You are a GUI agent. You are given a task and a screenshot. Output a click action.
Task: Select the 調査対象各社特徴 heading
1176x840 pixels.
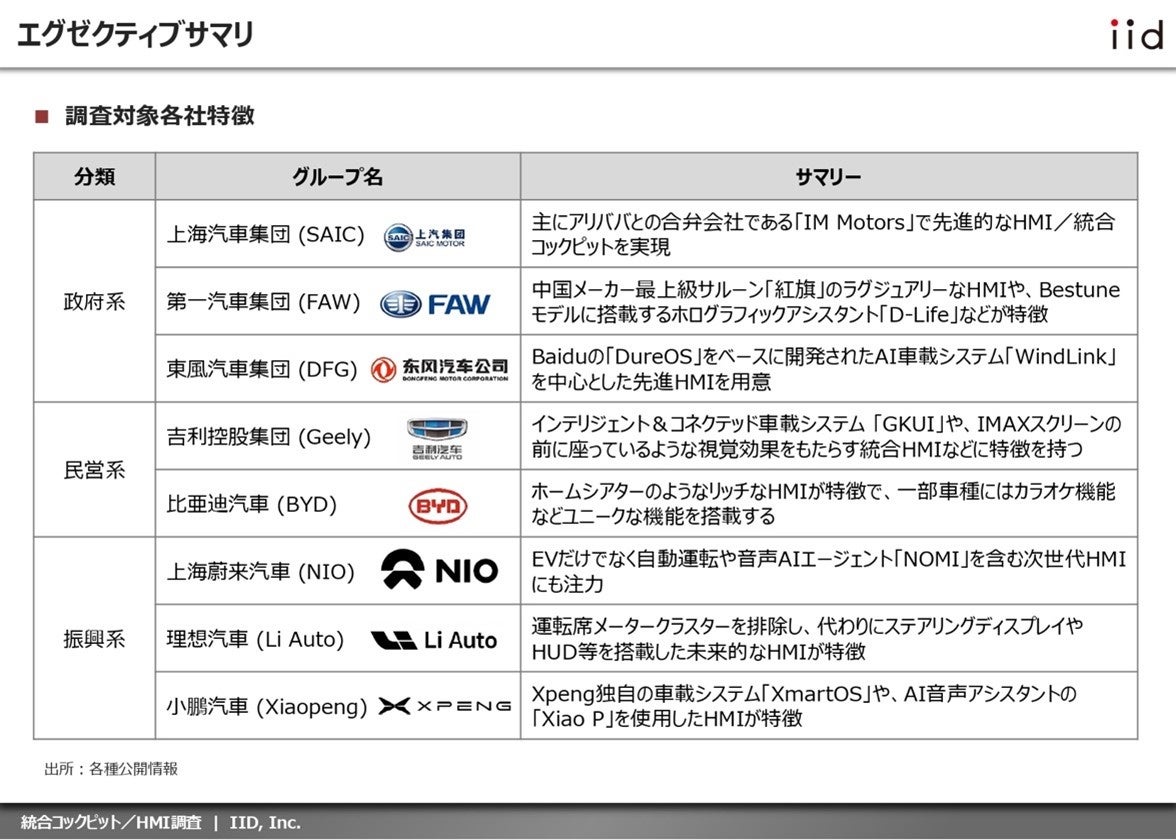(160, 116)
